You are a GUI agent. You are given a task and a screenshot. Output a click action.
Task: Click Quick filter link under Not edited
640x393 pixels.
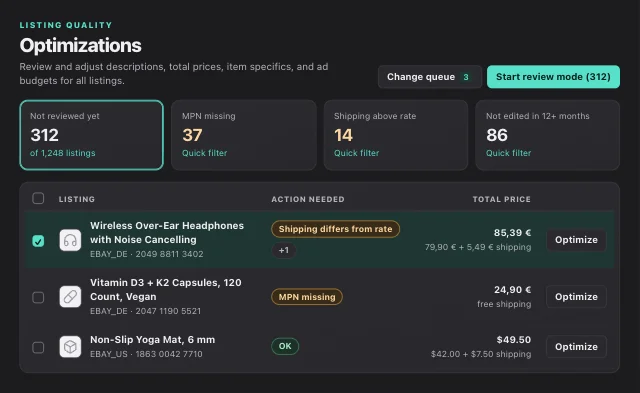[x=508, y=153]
